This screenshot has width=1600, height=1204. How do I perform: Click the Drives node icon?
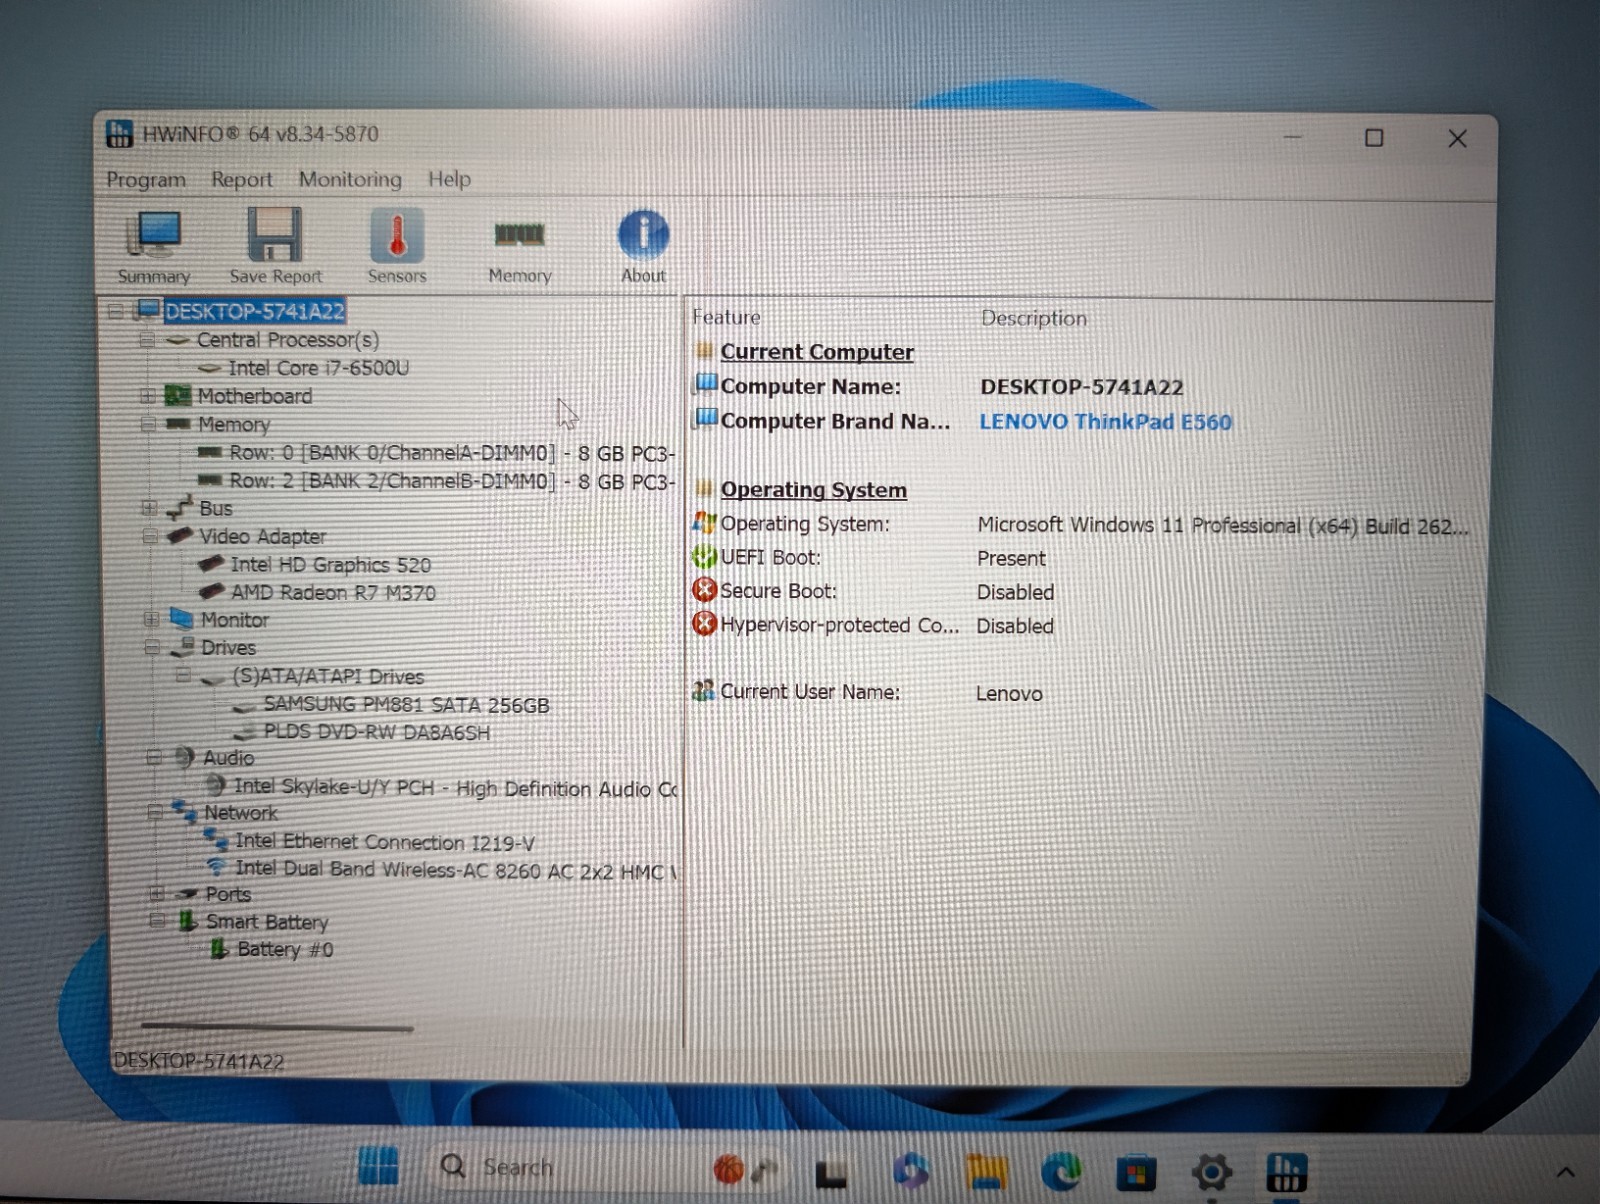click(x=183, y=646)
